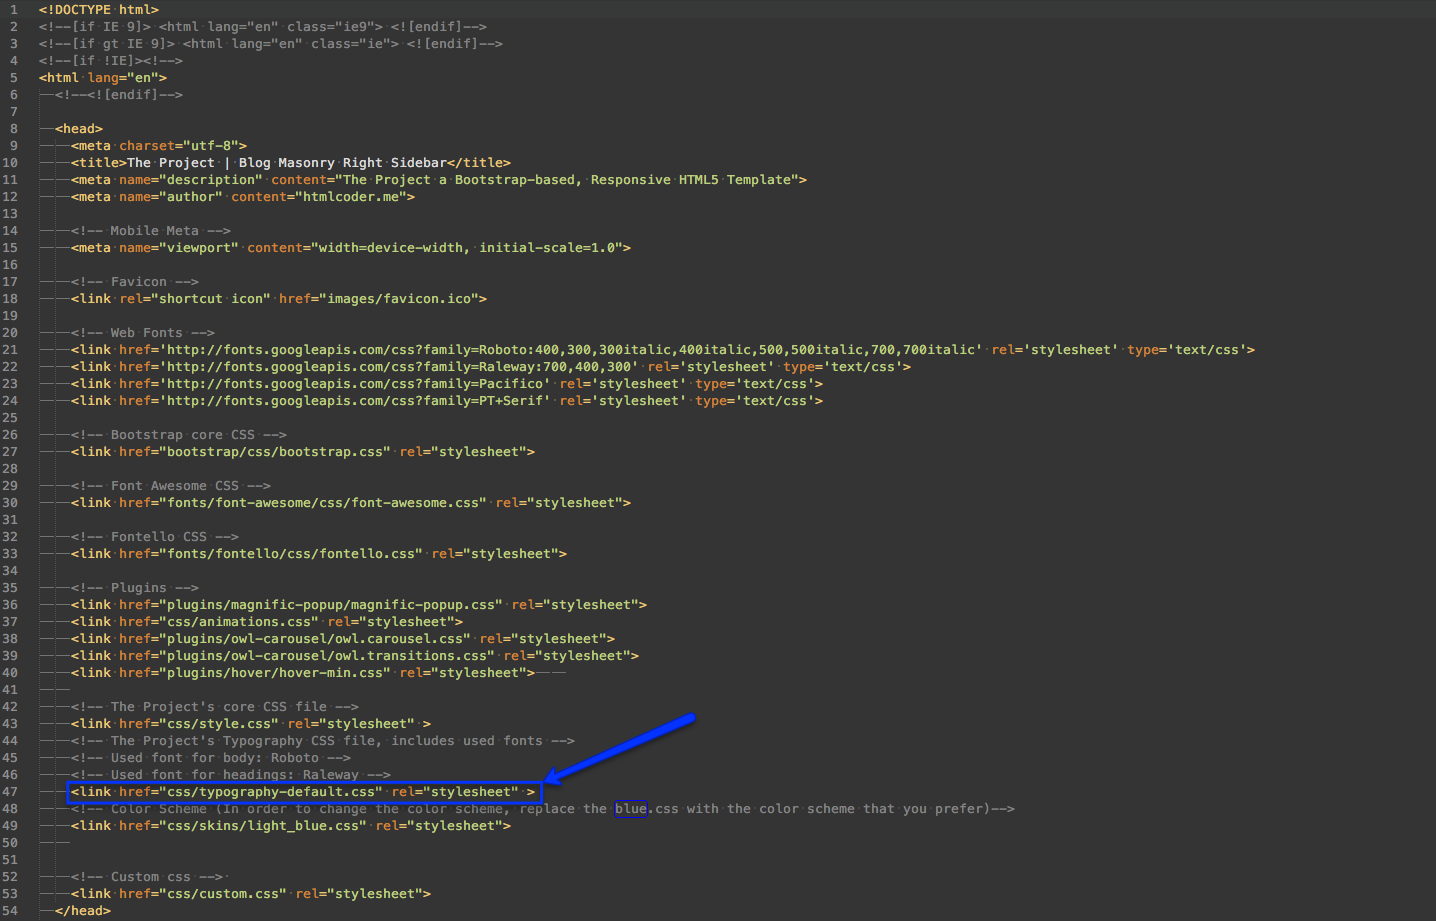
Task: Click the magnific-popup.css plugin path
Action: pos(331,605)
